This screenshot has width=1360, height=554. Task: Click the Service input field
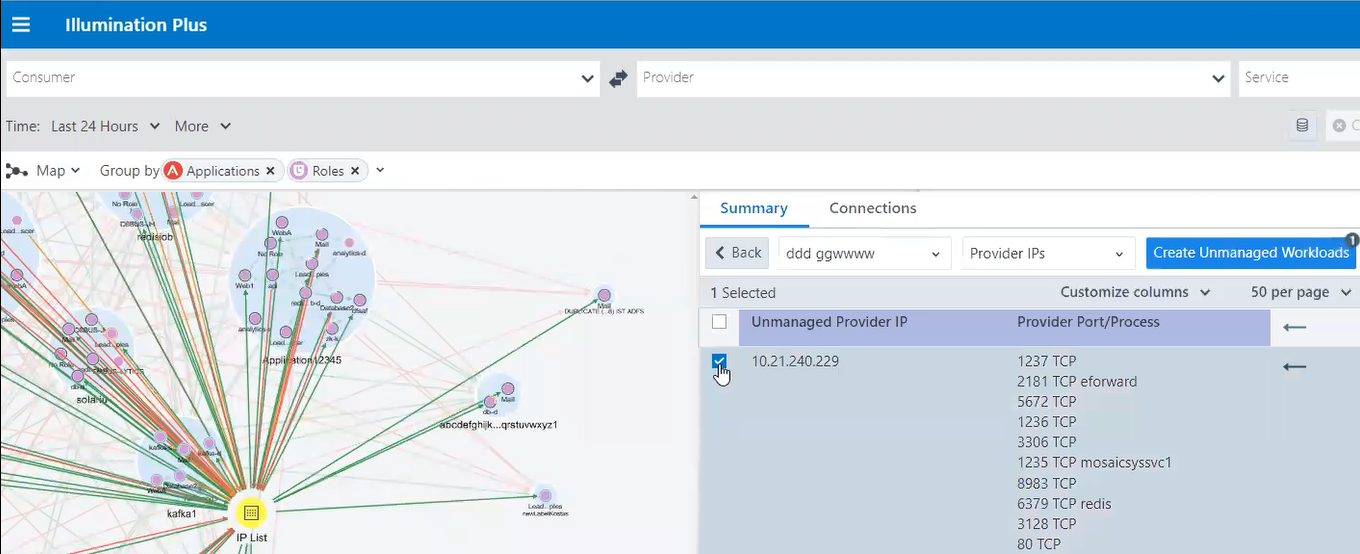tap(1298, 77)
